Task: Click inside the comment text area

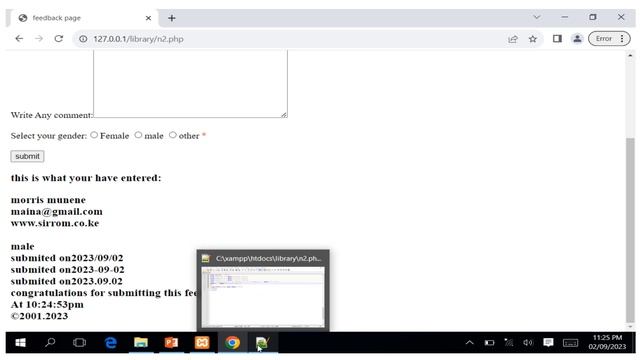Action: point(190,84)
